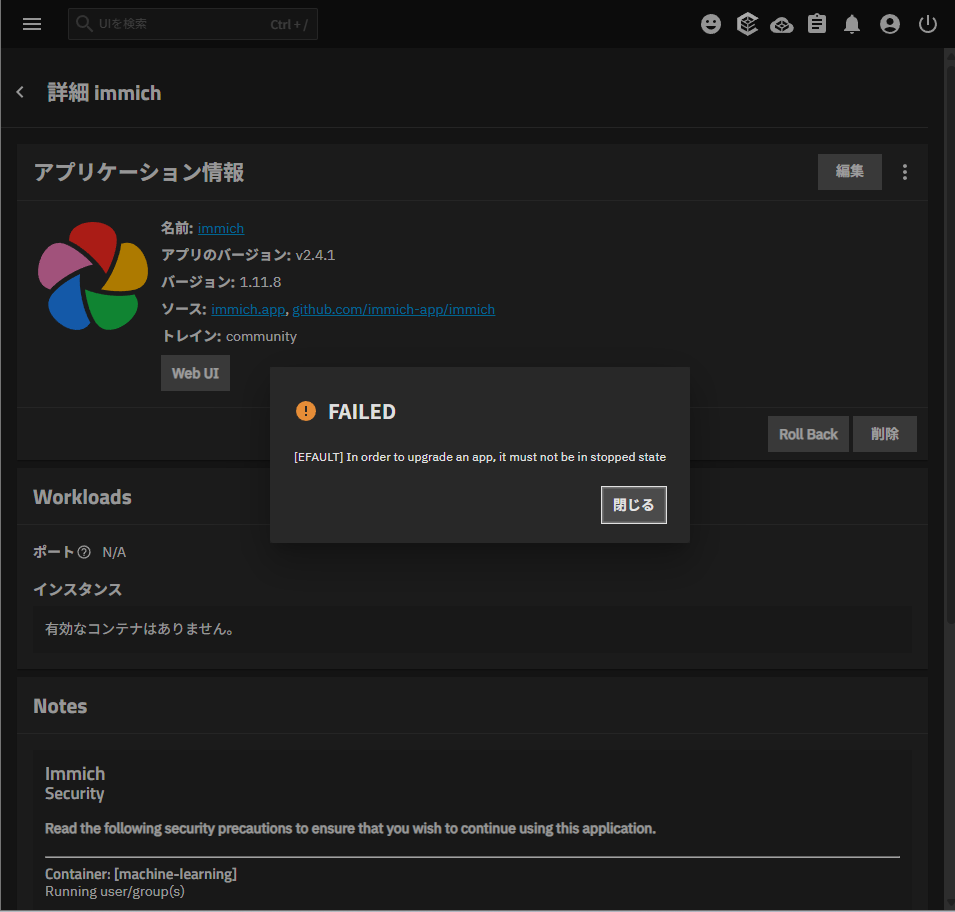Click the Roll Back button
Screen dimensions: 955x912
point(808,434)
